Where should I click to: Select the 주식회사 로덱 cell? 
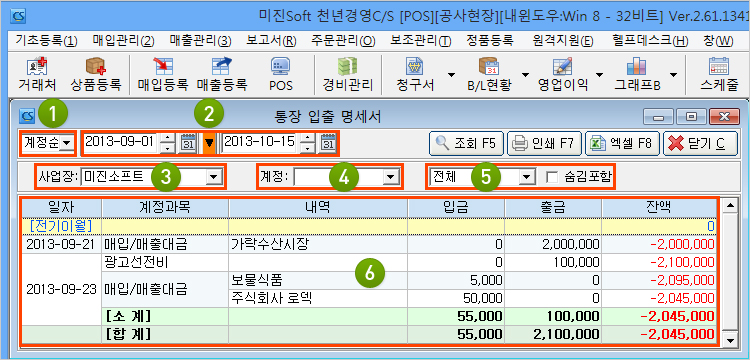pos(318,298)
